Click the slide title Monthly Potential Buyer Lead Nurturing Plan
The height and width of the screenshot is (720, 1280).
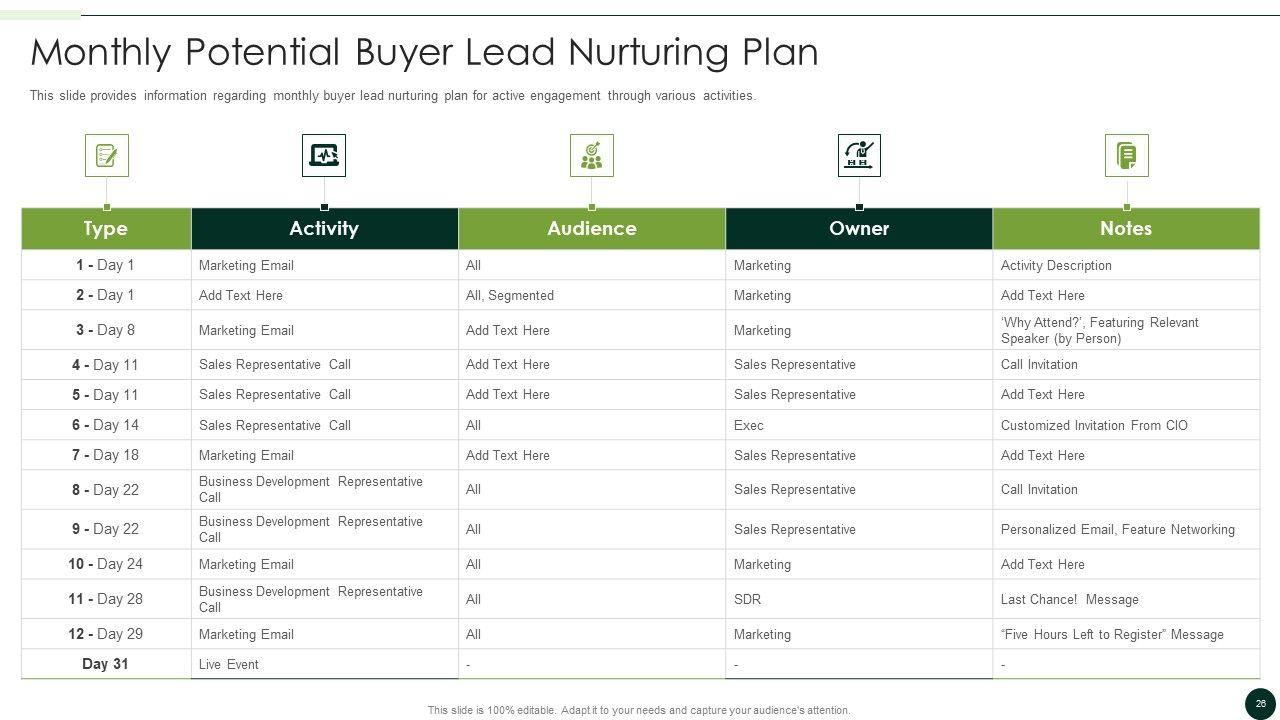click(424, 52)
